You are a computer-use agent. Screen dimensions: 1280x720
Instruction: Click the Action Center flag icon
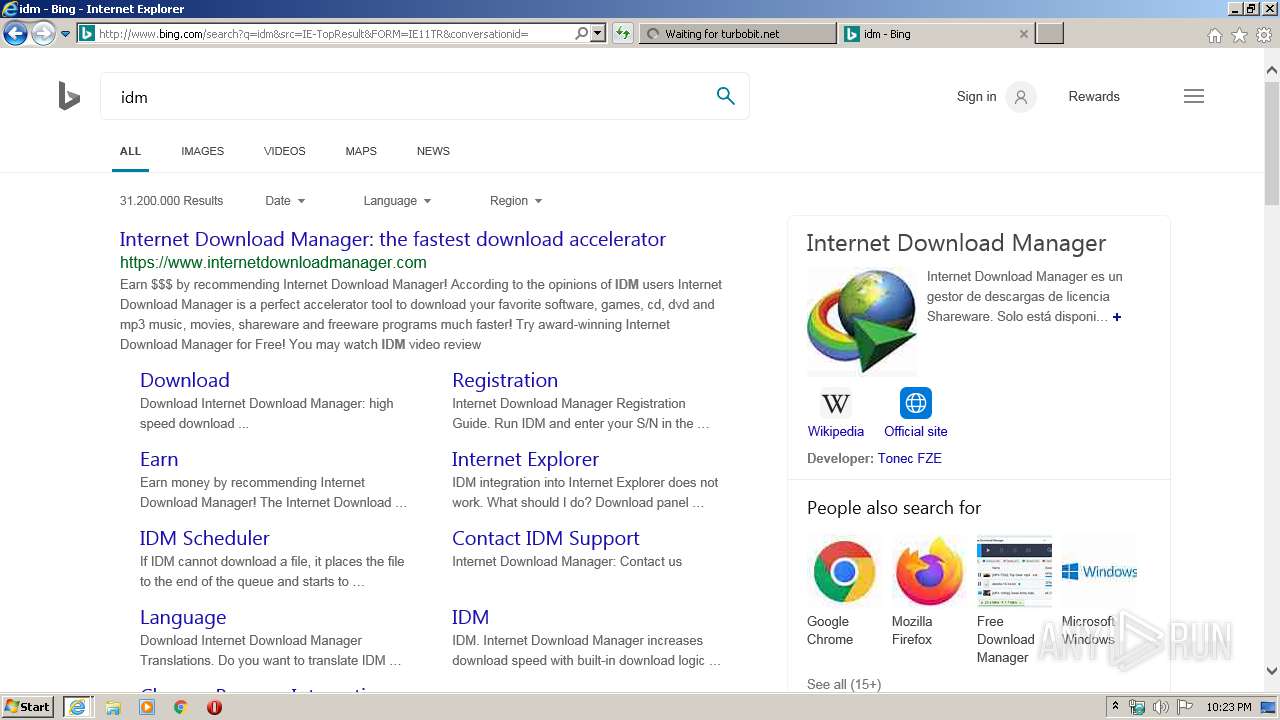click(1185, 707)
